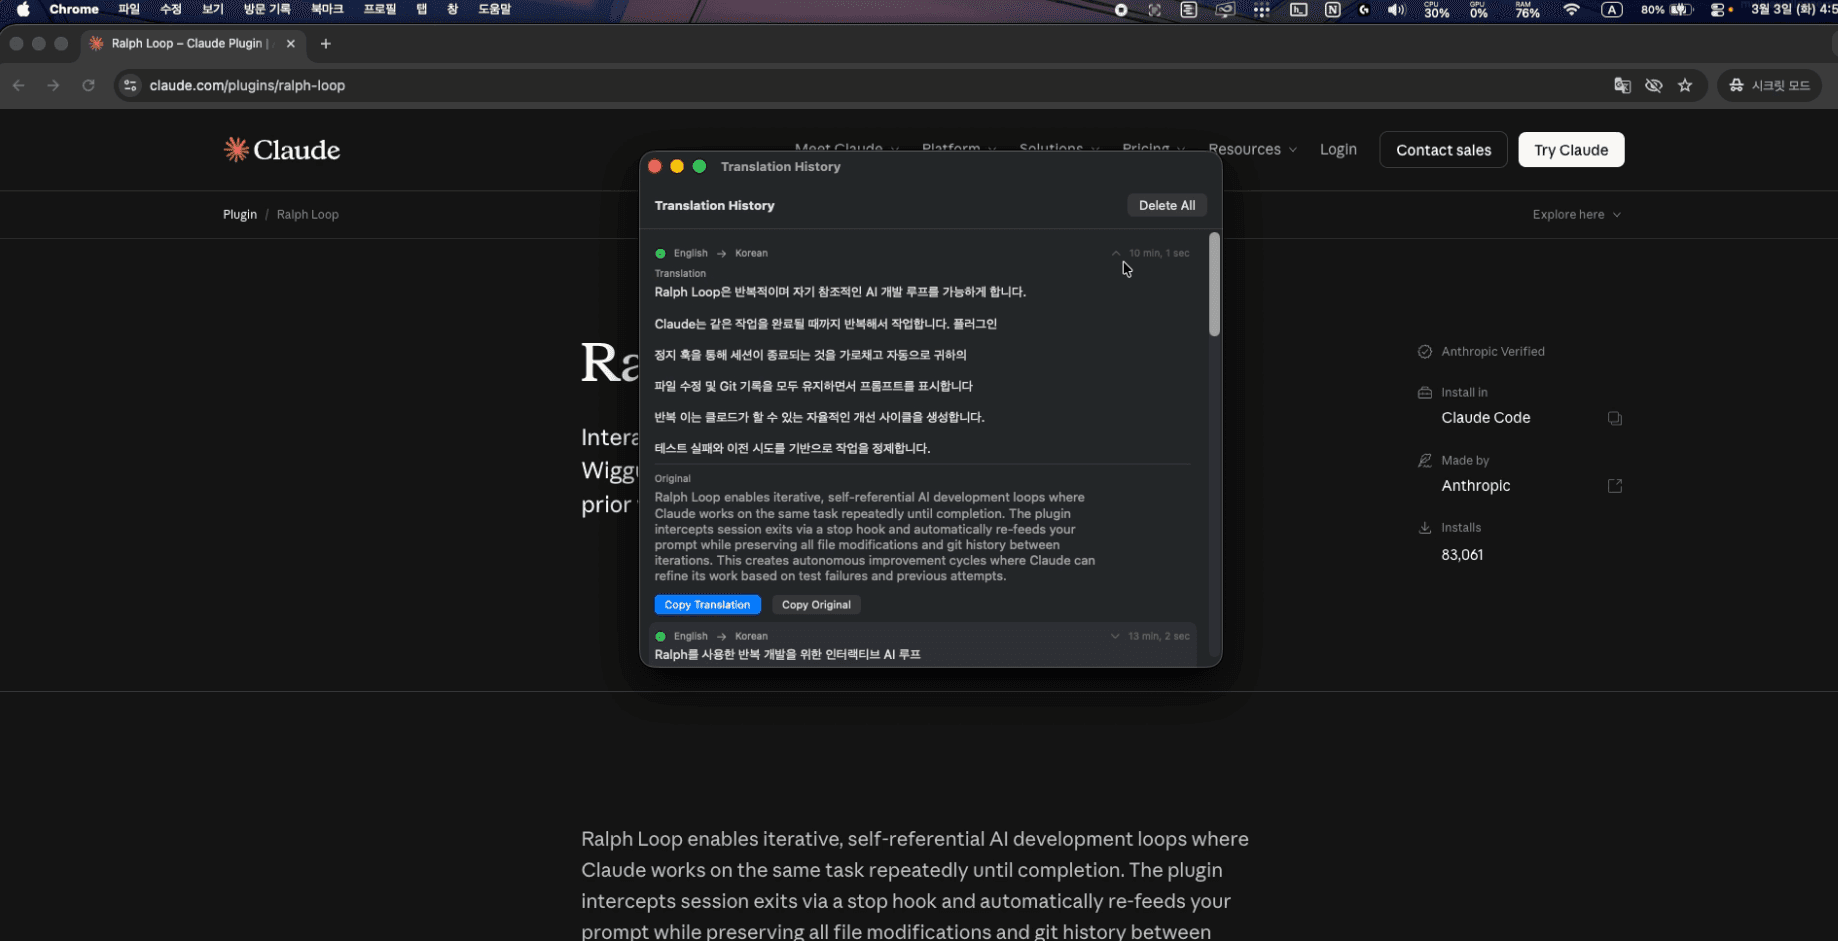Image resolution: width=1838 pixels, height=941 pixels.
Task: Click the copy icon next to Claude Code
Action: (1615, 418)
